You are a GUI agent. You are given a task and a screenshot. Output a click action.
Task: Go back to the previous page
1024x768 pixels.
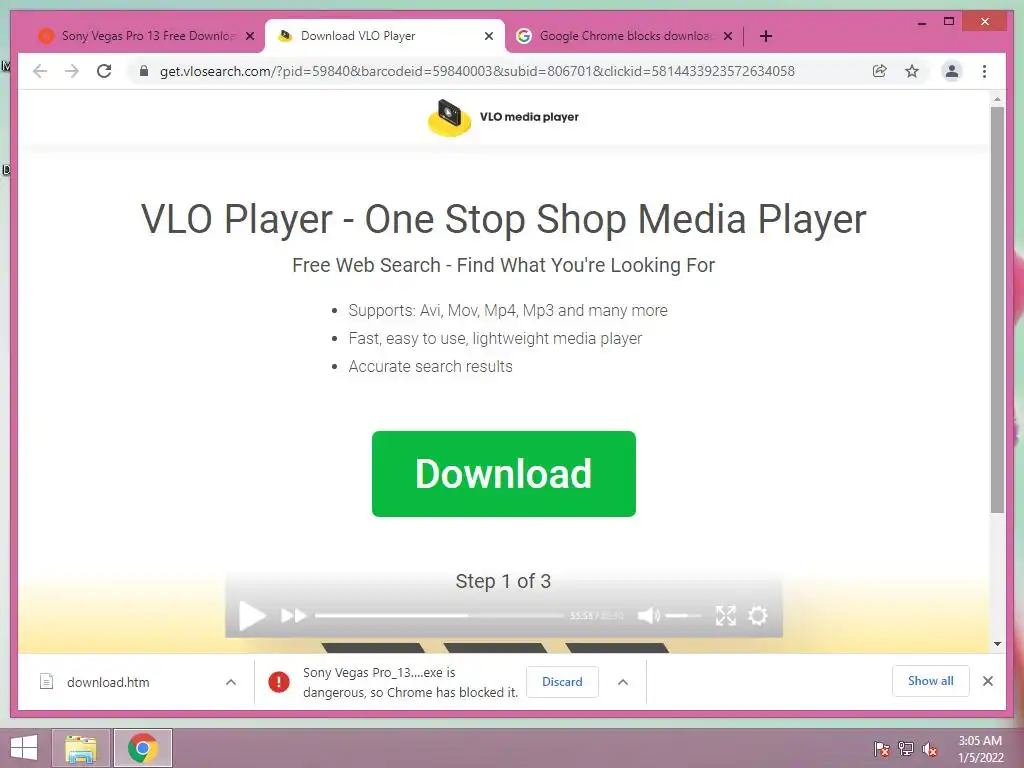pyautogui.click(x=40, y=71)
